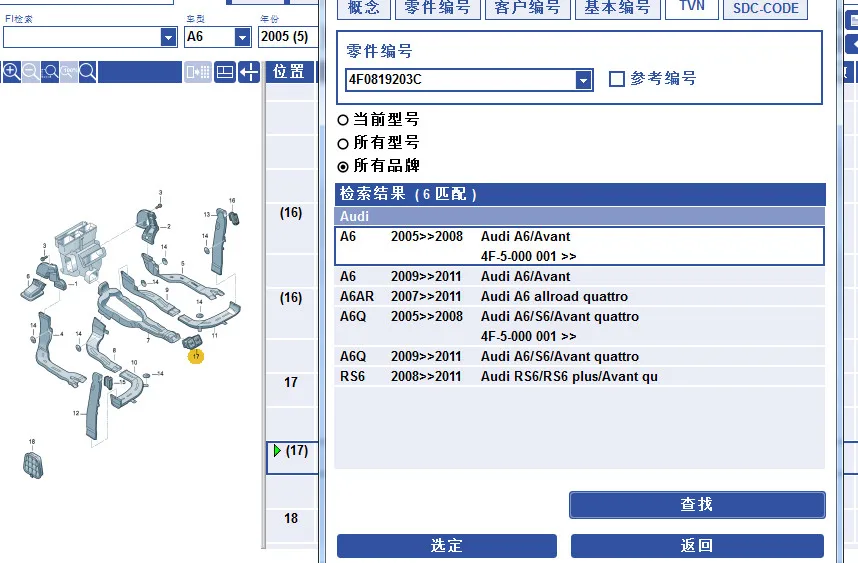Click the part number input text
Viewport: 858px width, 563px height.
pos(385,80)
